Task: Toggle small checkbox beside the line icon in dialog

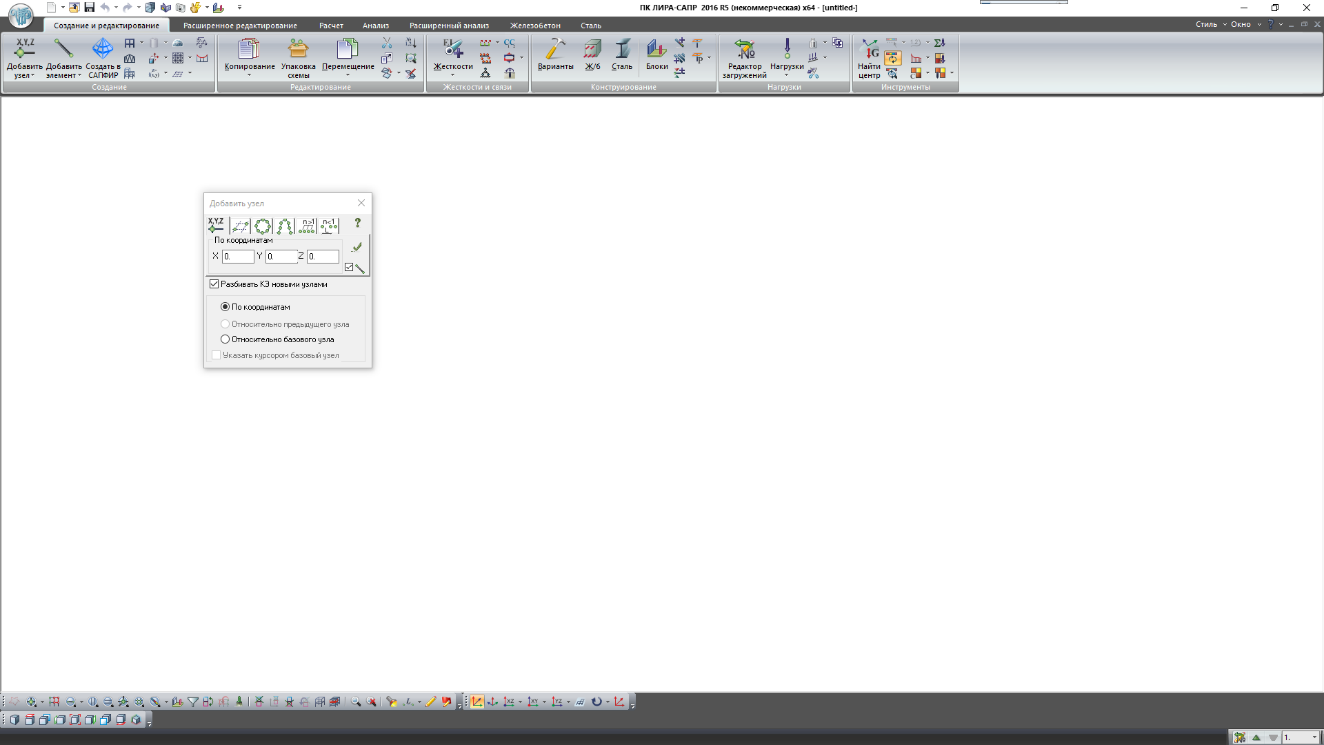Action: pos(349,267)
